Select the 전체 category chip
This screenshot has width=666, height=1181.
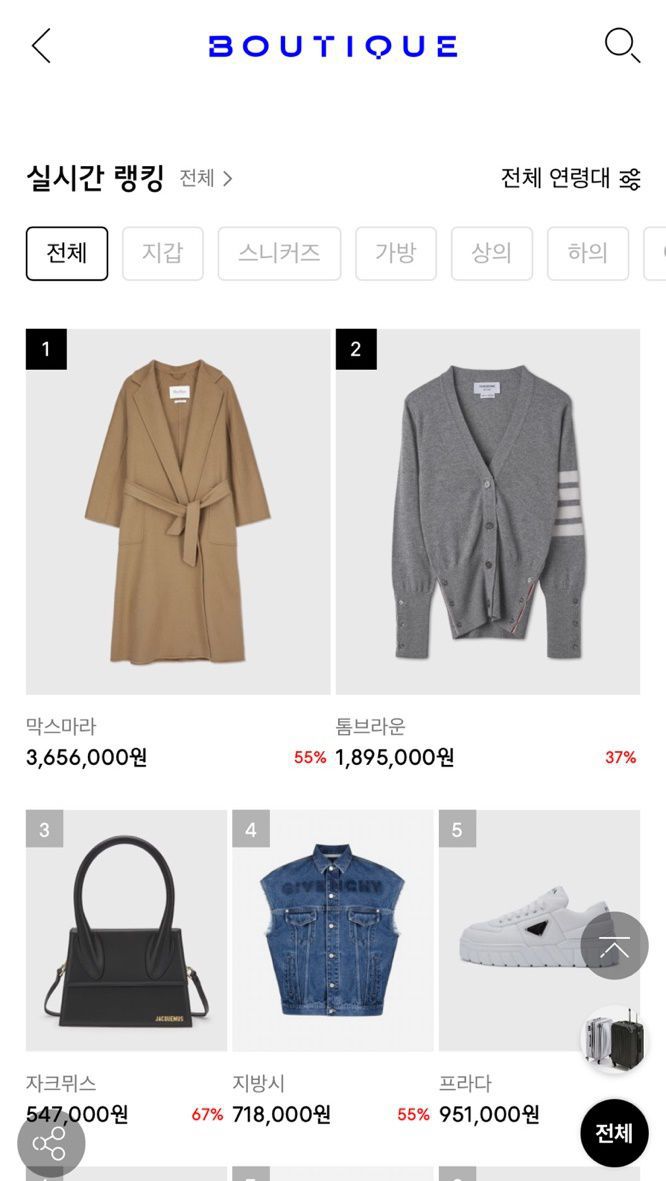67,253
